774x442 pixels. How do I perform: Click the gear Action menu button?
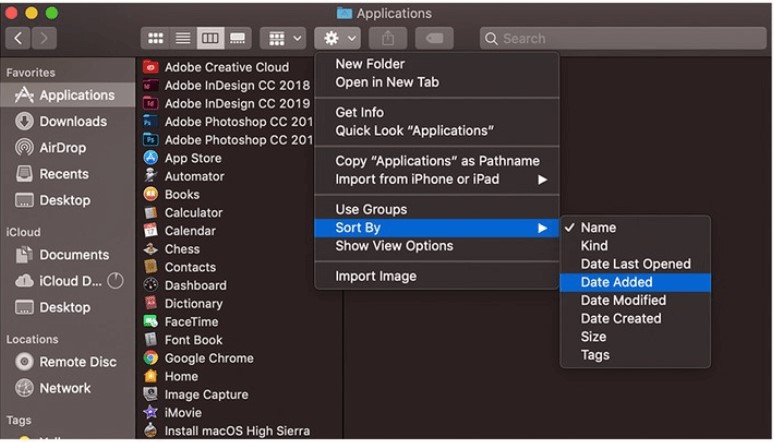click(338, 39)
